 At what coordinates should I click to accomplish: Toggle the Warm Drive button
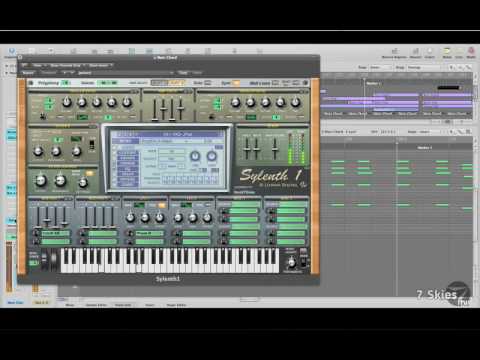click(90, 173)
